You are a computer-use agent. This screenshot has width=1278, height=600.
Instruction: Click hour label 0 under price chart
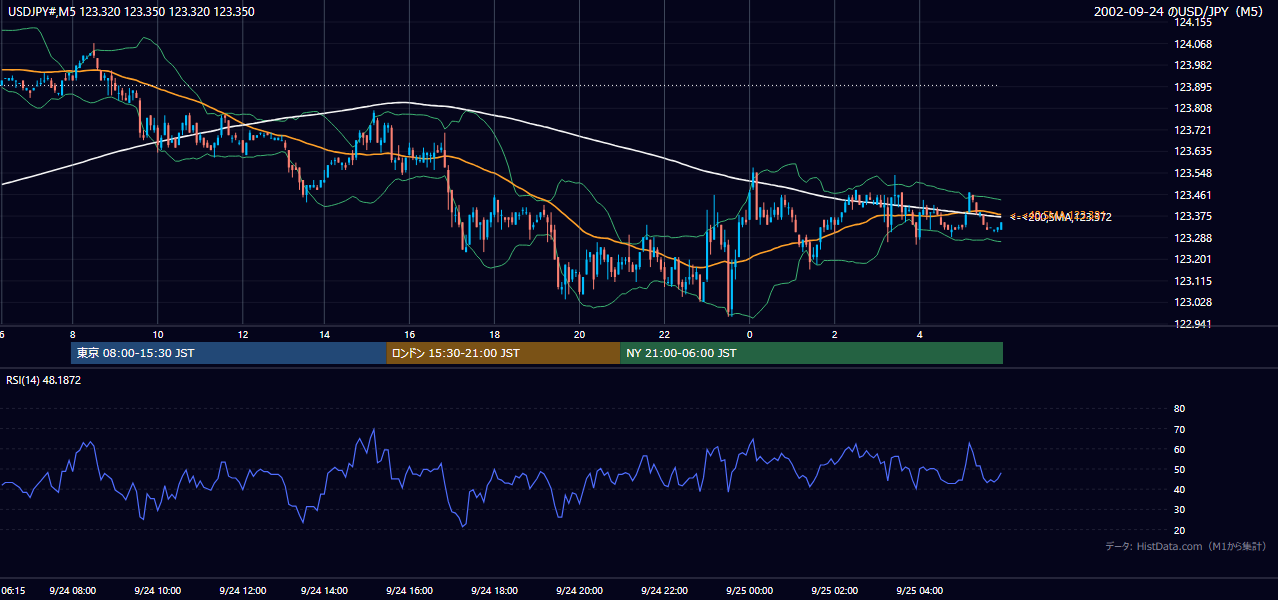pyautogui.click(x=750, y=334)
